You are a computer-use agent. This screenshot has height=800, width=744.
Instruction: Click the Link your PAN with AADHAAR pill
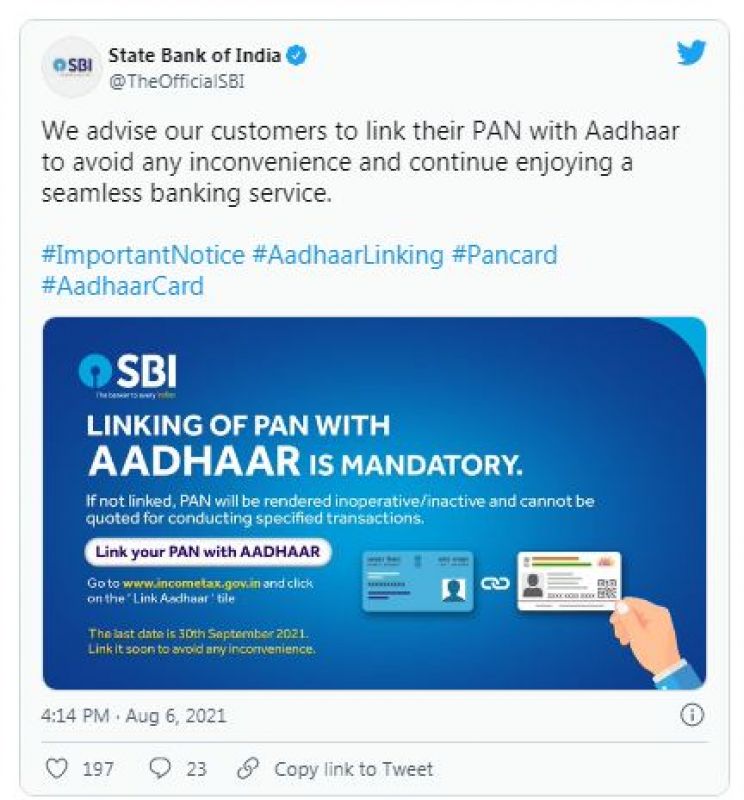pyautogui.click(x=208, y=552)
